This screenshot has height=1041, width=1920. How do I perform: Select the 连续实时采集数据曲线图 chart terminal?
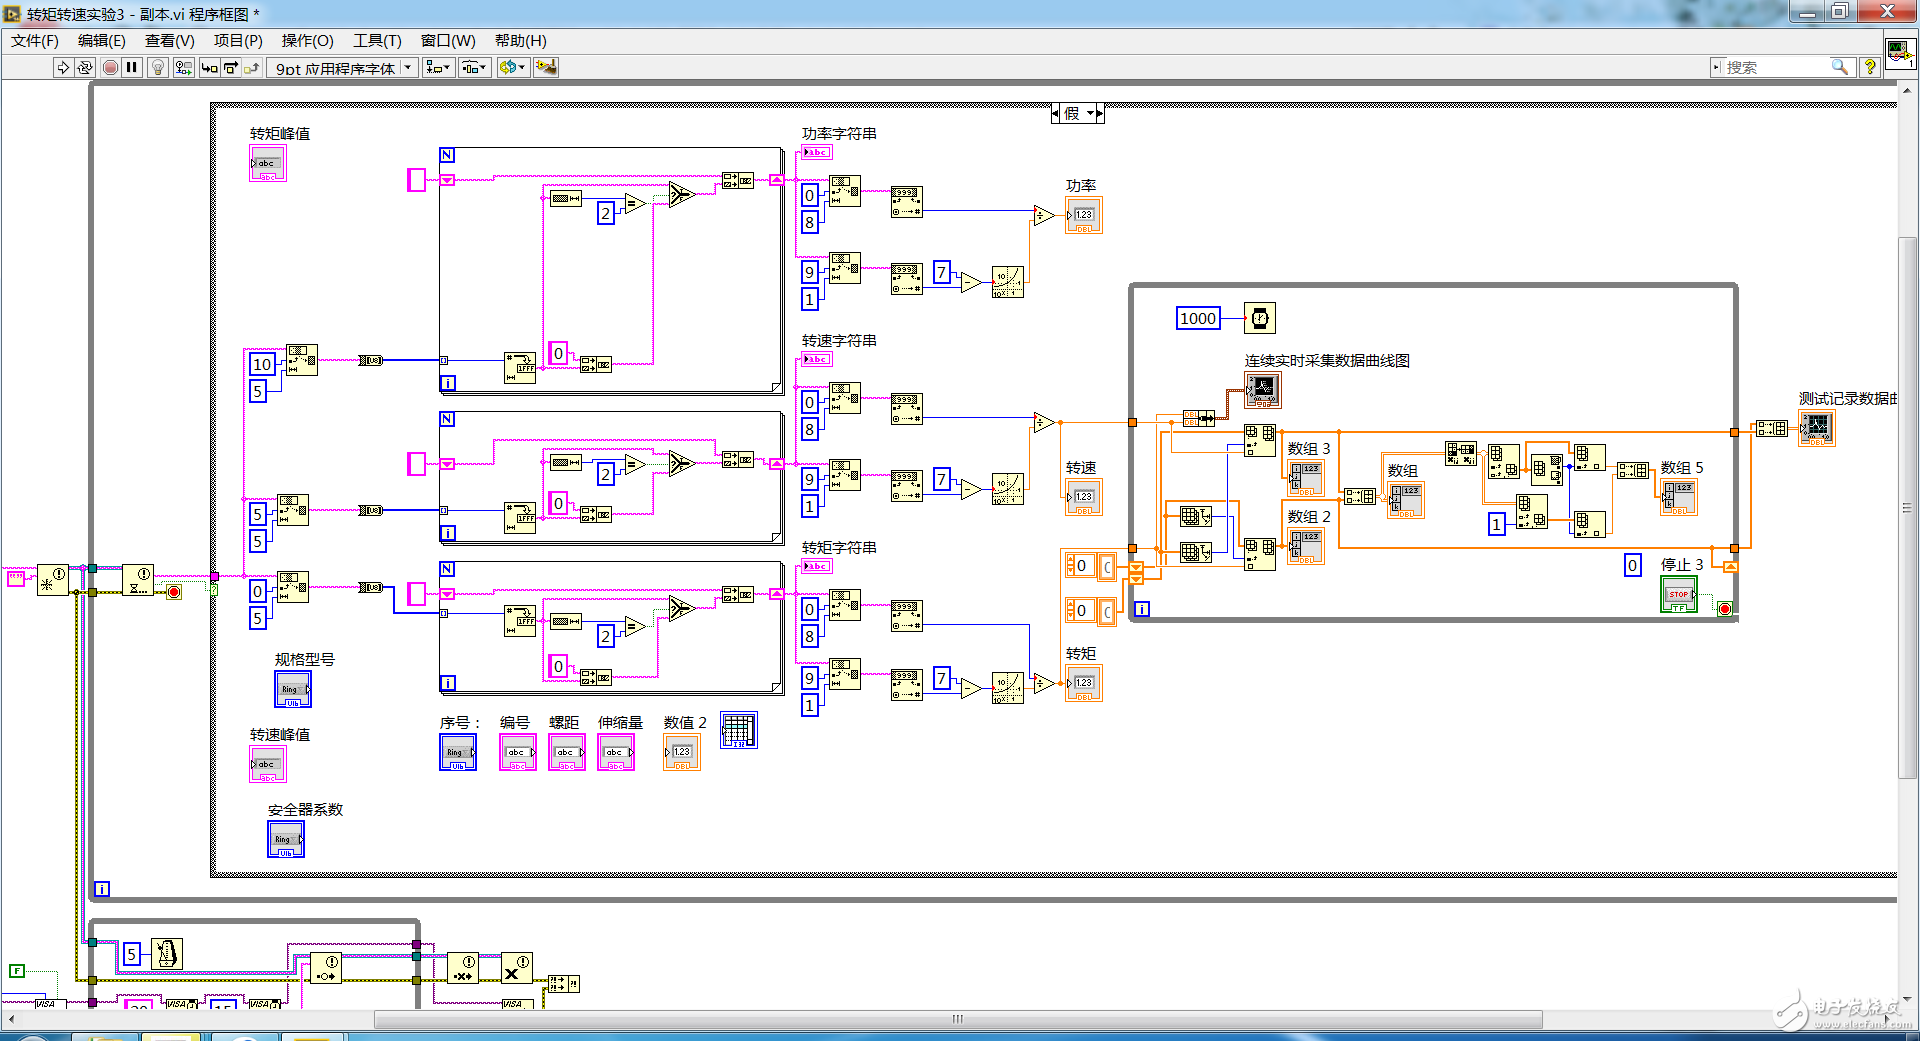click(x=1263, y=390)
